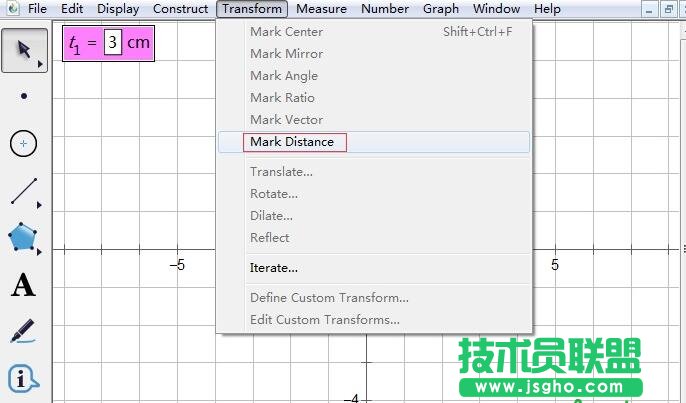Image resolution: width=686 pixels, height=403 pixels.
Task: Restore the document window size
Action: pos(669,9)
